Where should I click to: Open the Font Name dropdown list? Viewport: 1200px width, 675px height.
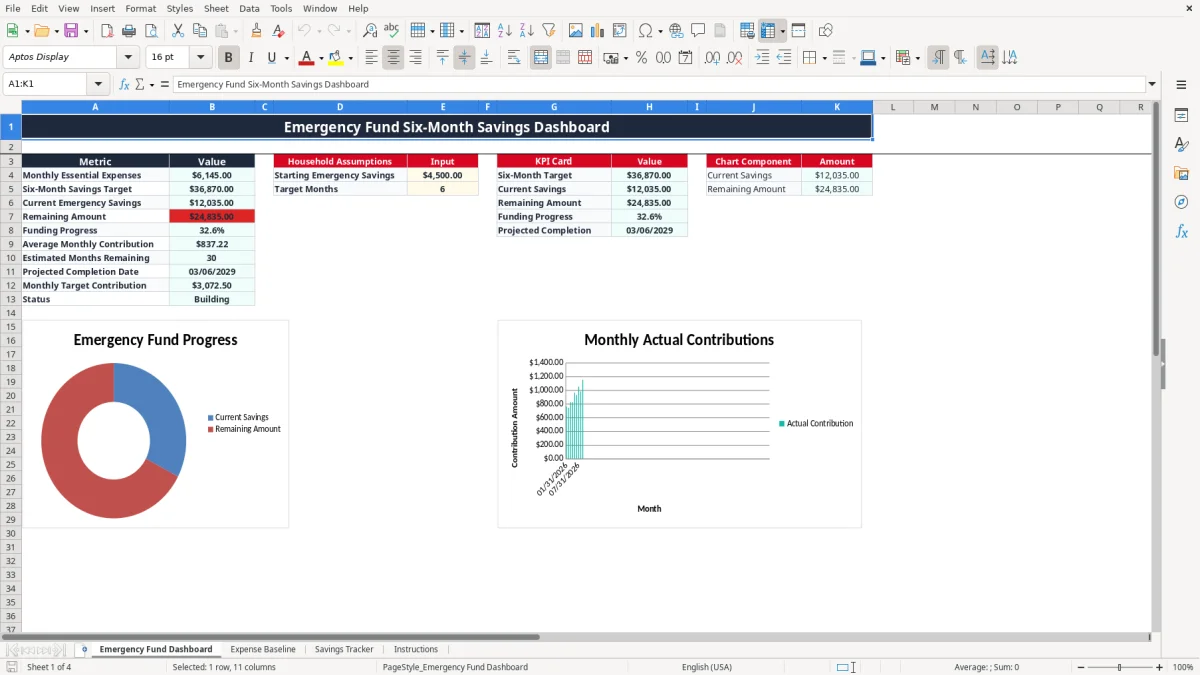[127, 58]
